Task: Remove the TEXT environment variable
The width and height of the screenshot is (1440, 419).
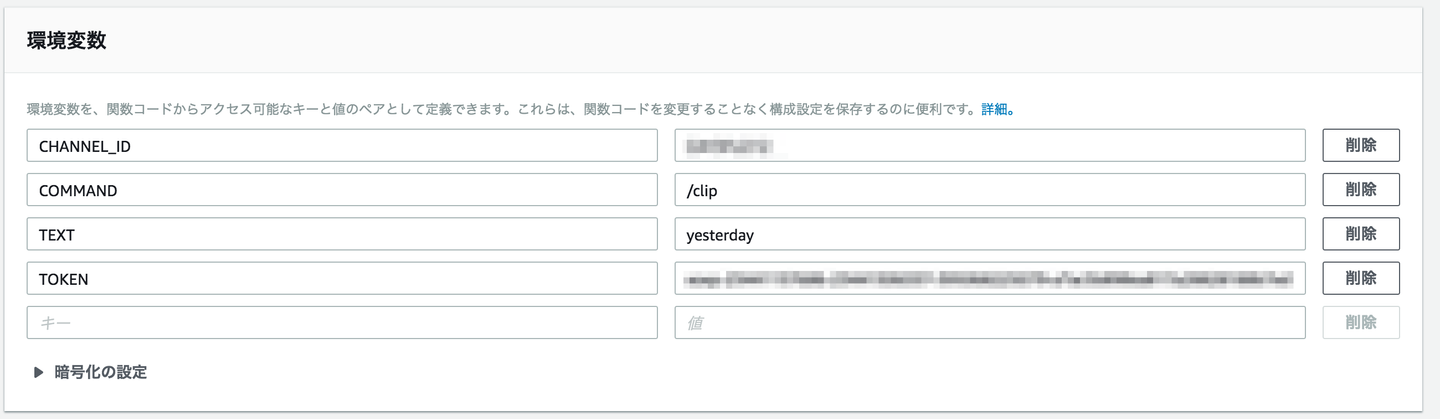Action: coord(1360,235)
